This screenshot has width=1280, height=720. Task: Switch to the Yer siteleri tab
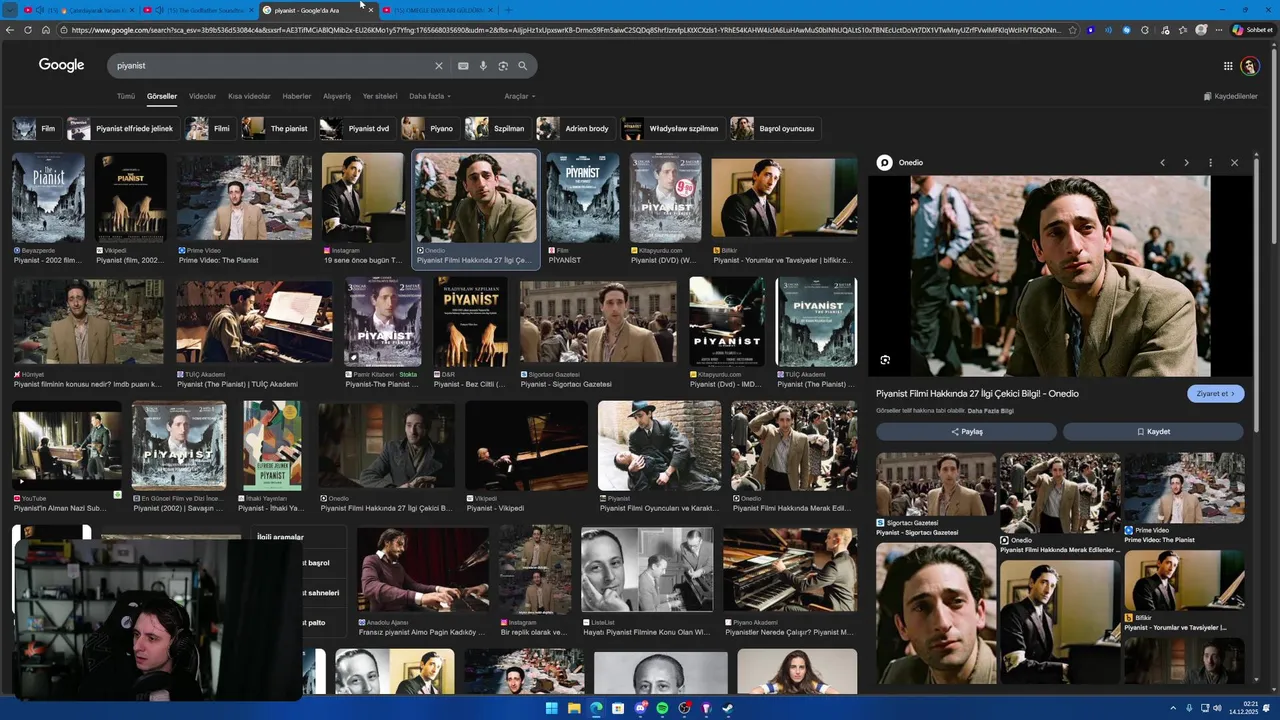[x=380, y=97]
